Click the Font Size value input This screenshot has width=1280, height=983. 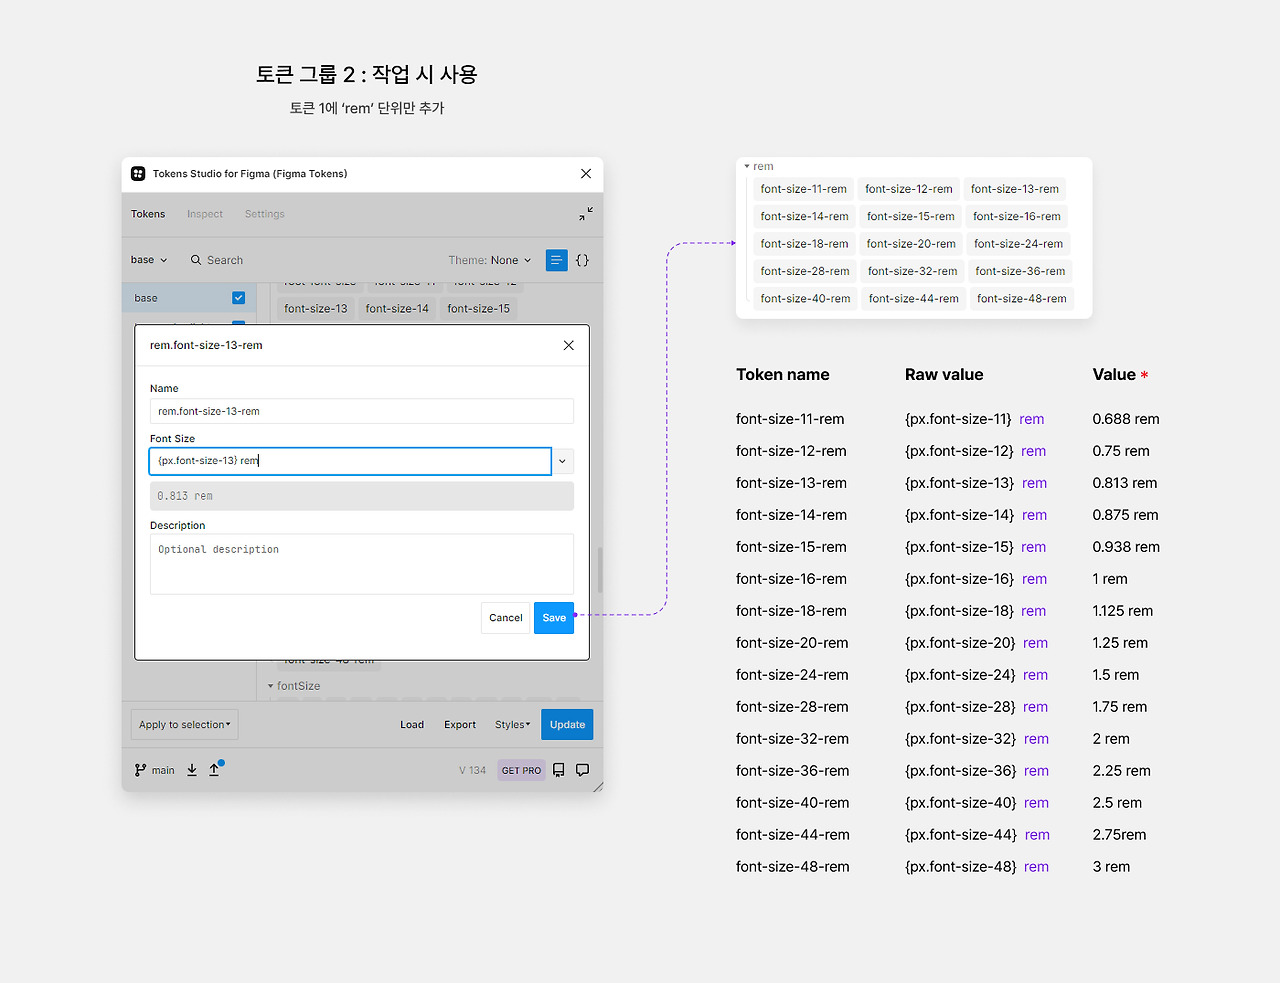350,461
